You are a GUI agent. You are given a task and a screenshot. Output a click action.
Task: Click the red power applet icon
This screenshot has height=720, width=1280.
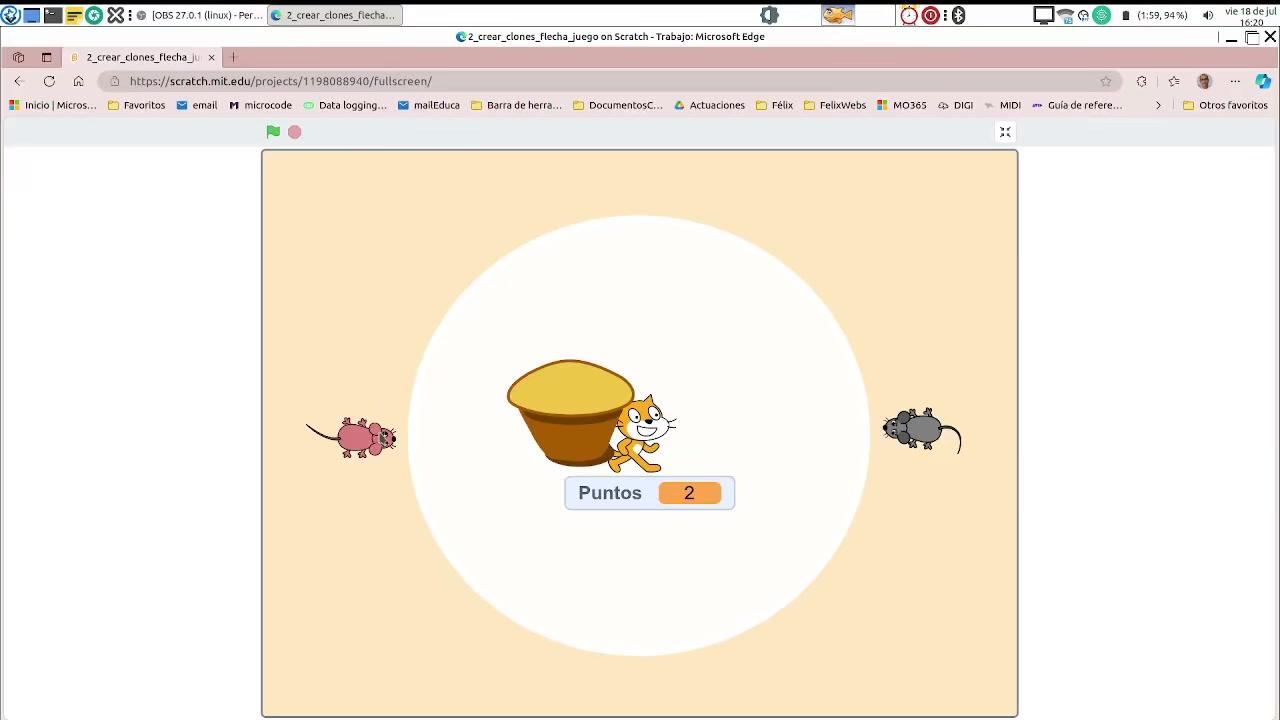931,15
